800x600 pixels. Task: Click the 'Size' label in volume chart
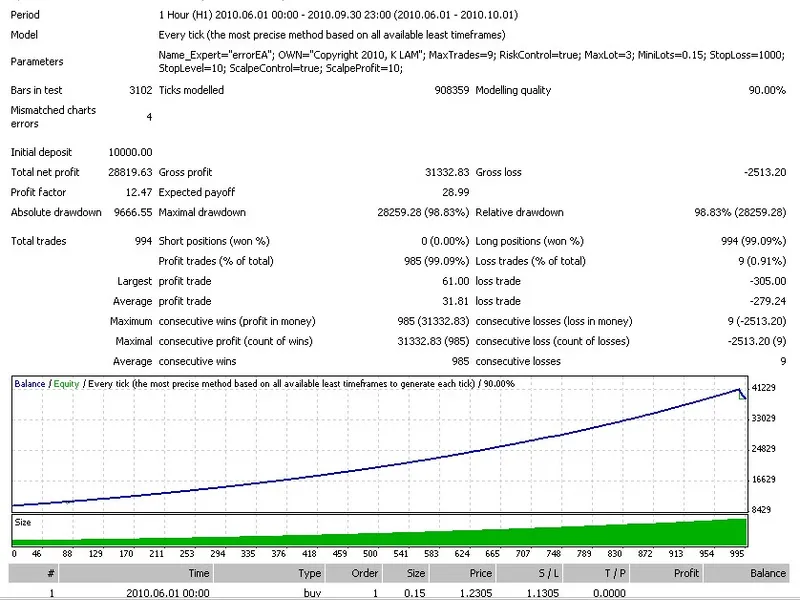tap(23, 522)
